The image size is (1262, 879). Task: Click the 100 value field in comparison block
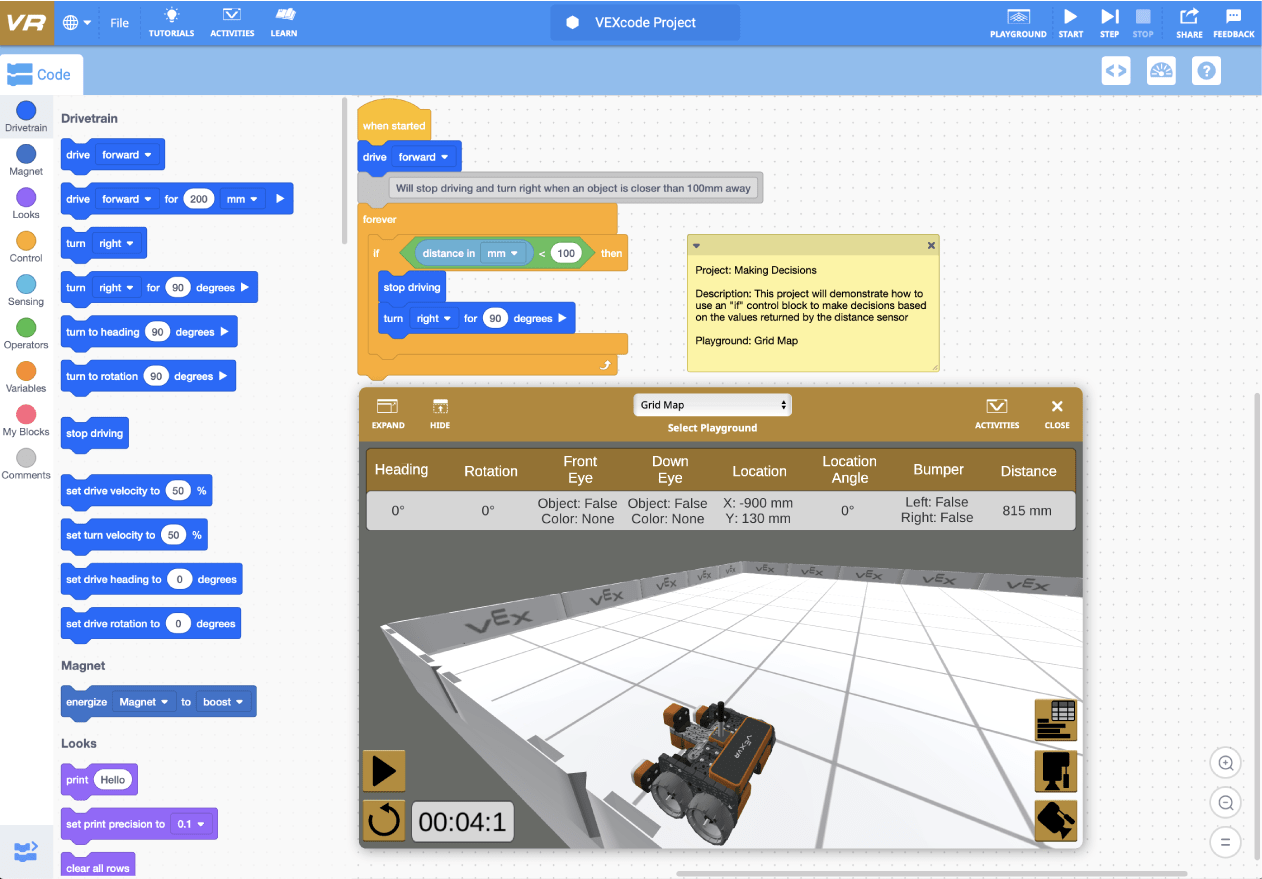(x=566, y=254)
